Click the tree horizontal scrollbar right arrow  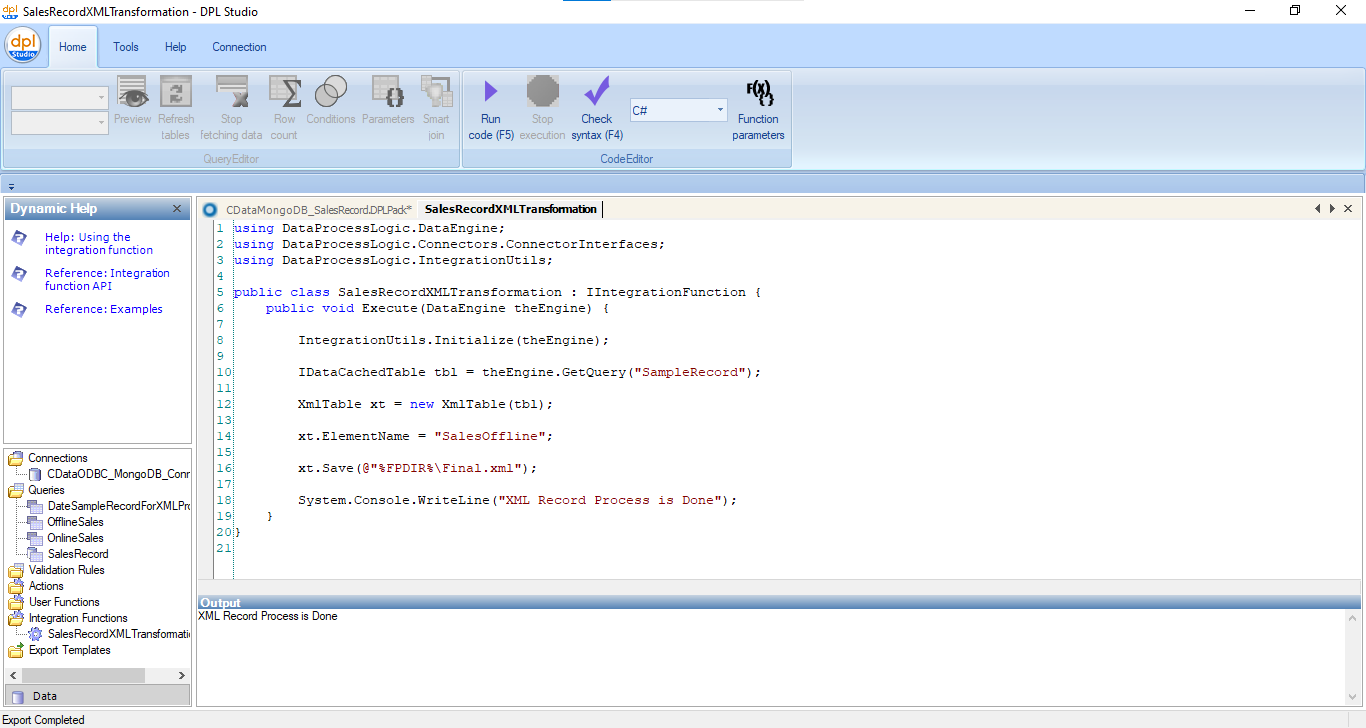tap(180, 676)
